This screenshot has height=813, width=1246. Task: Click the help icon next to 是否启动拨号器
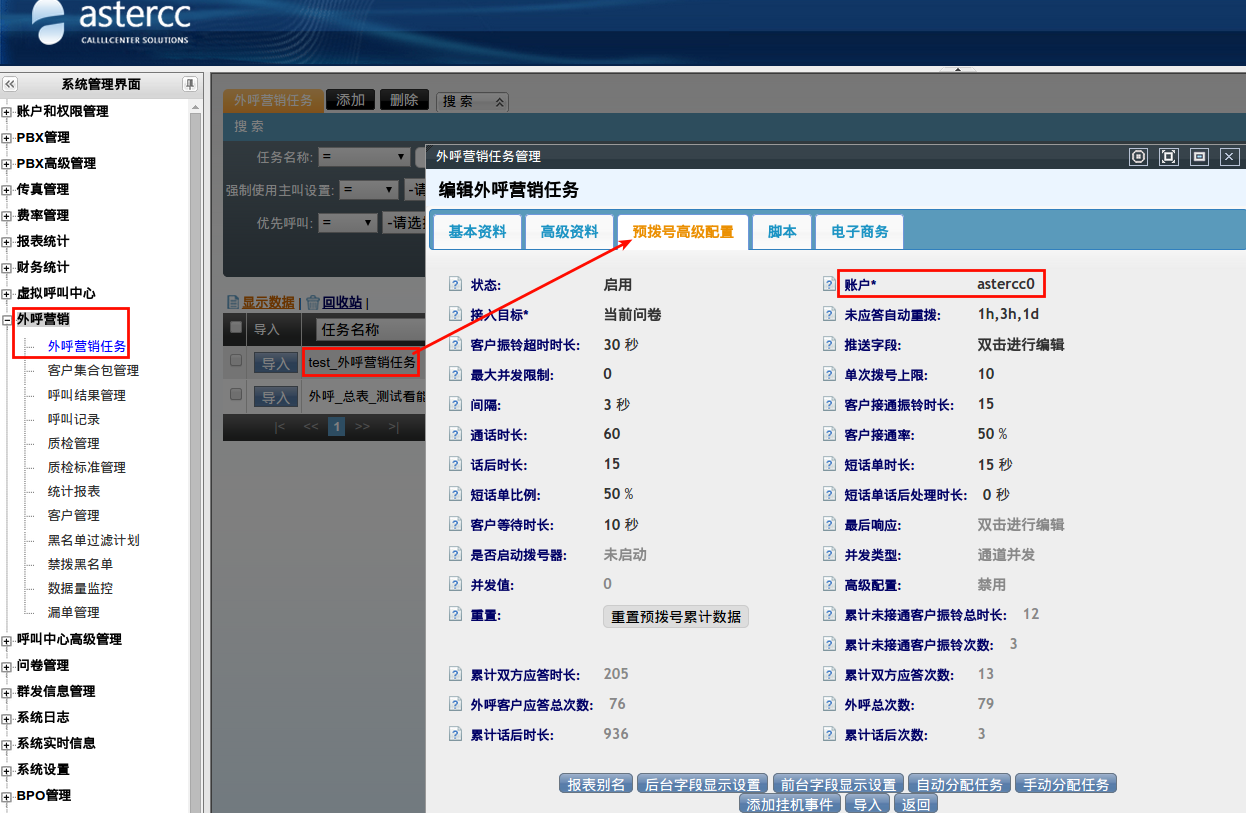tap(455, 555)
